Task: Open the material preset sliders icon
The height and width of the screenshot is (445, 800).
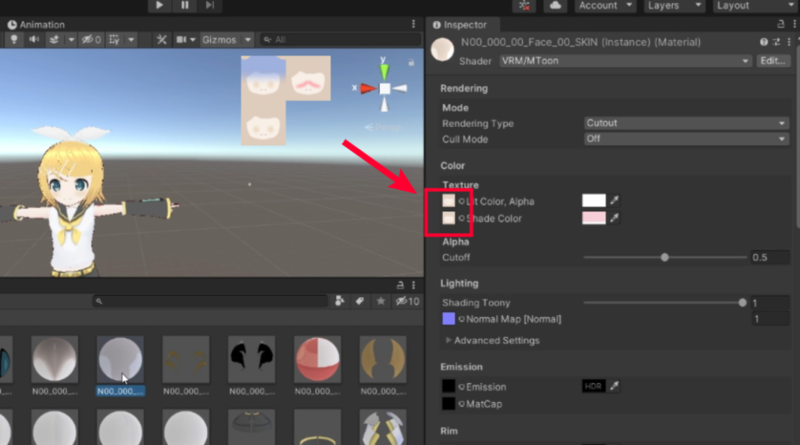Action: [777, 42]
